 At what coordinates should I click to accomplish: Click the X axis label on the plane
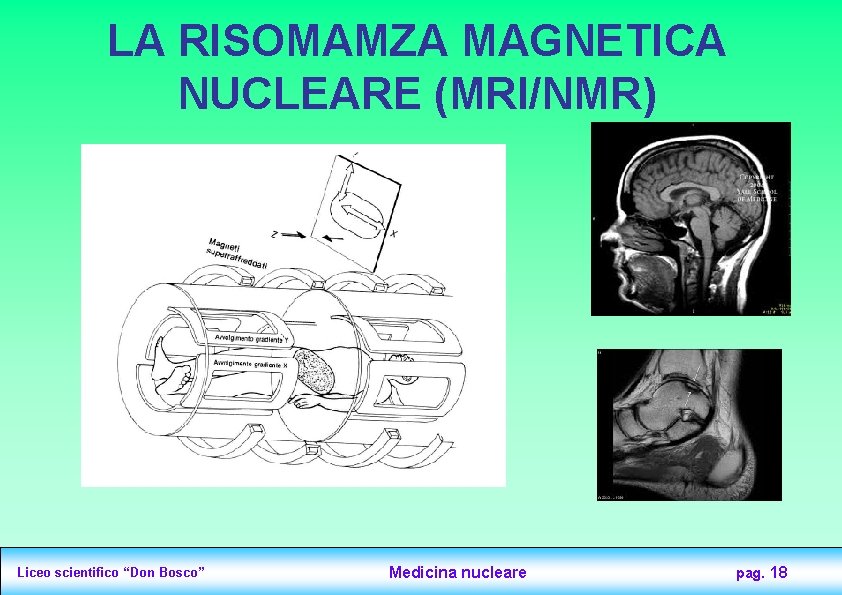(394, 234)
